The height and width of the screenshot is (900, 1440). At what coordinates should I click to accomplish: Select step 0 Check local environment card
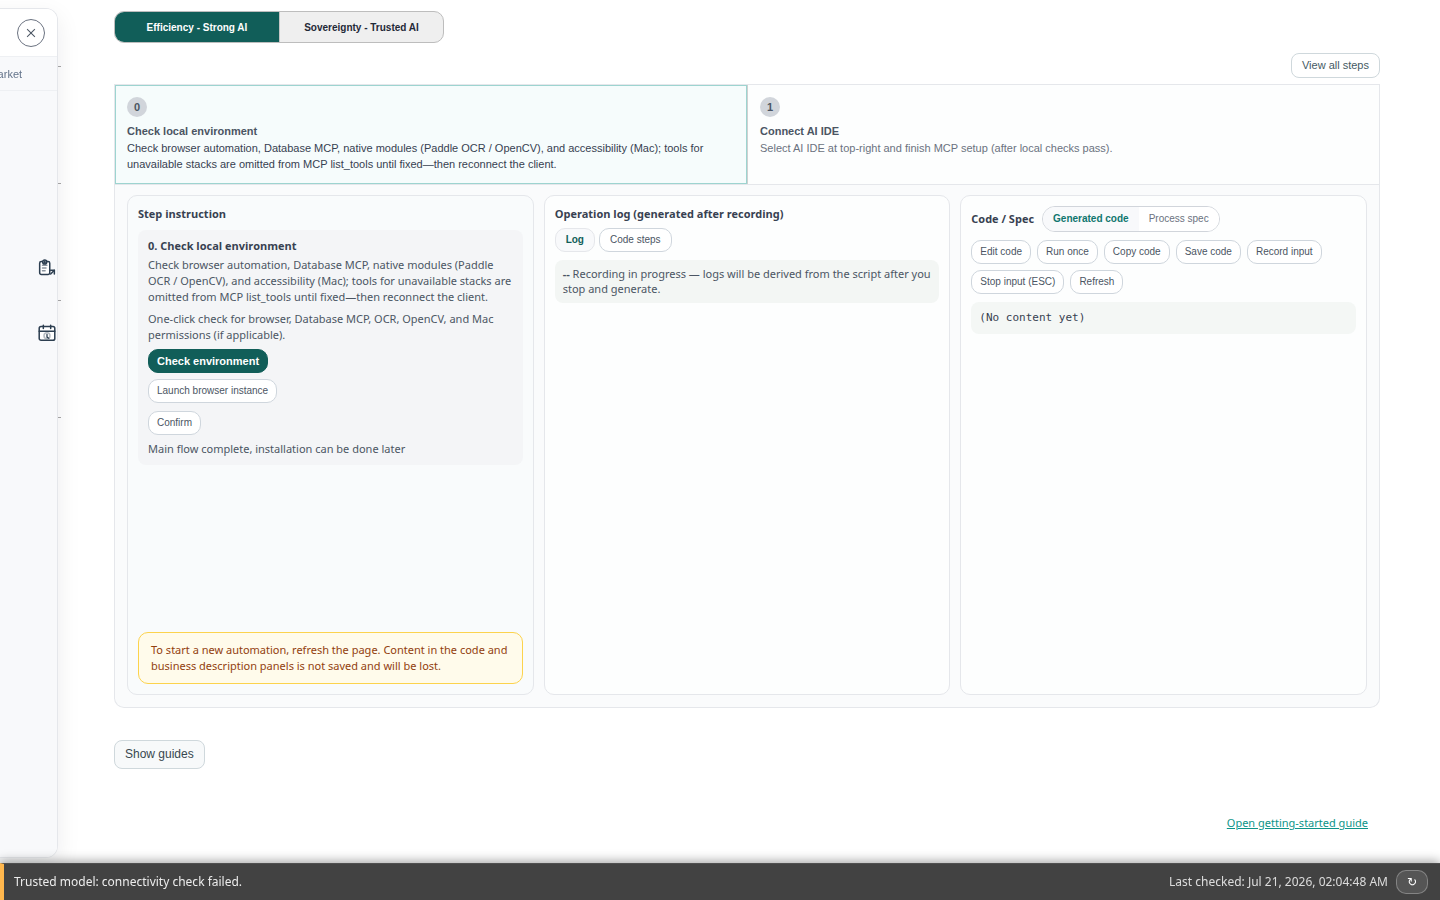[431, 134]
